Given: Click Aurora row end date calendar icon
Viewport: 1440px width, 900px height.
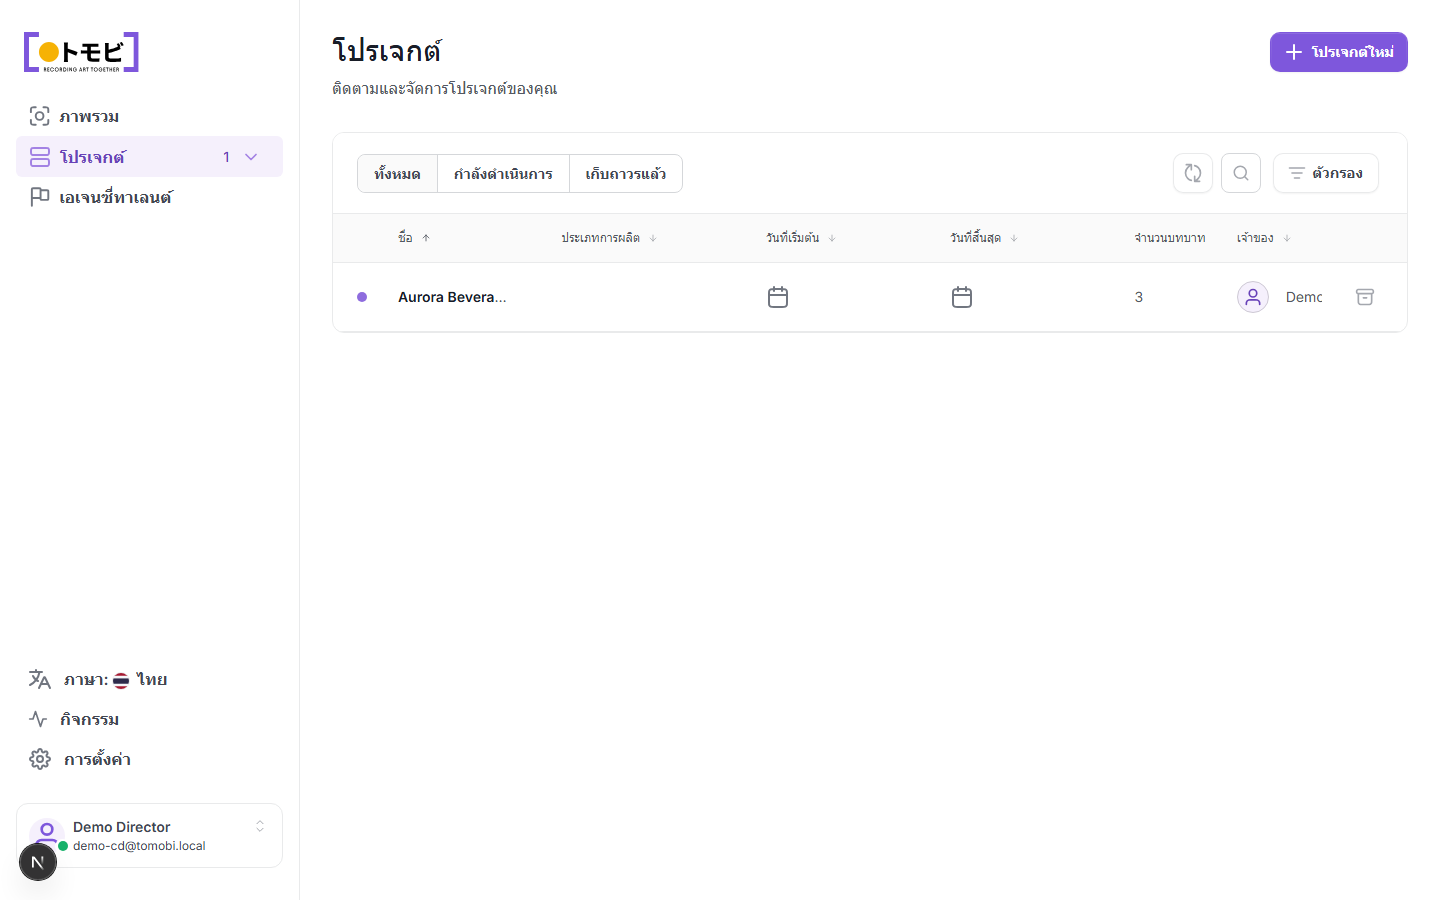Looking at the screenshot, I should coord(962,297).
